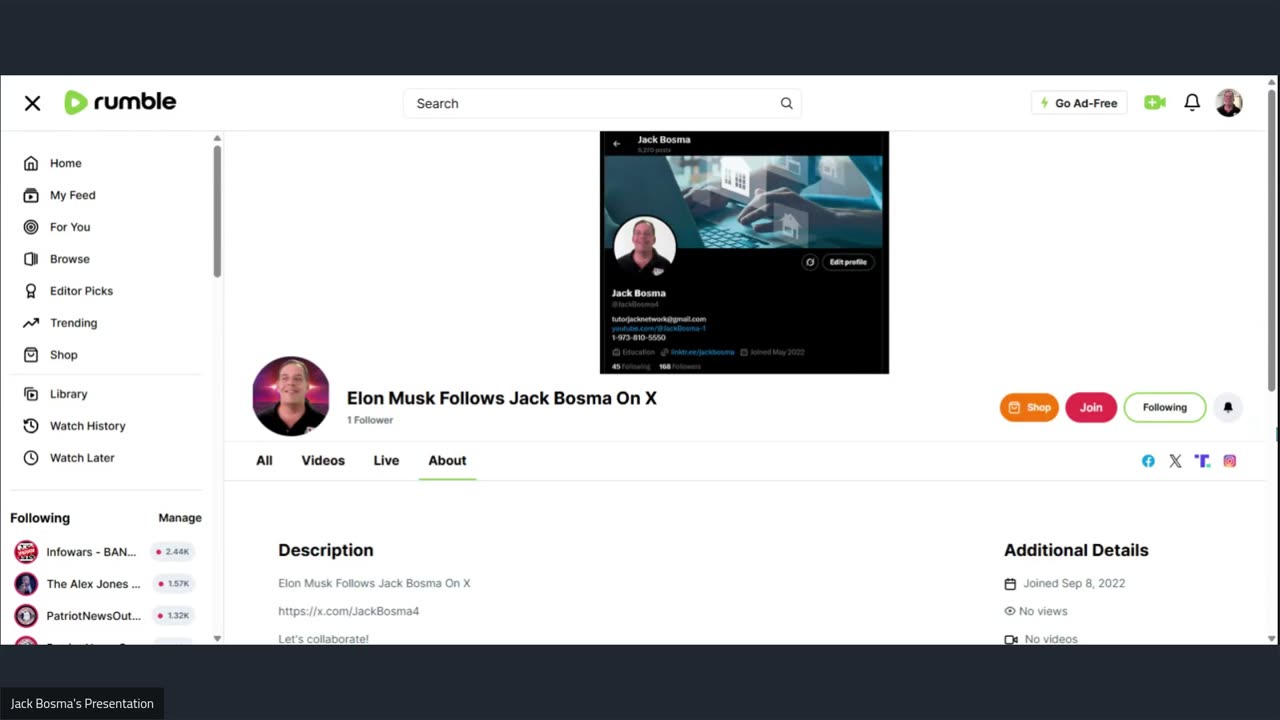
Task: Click sidebar scroll down arrow
Action: coord(217,638)
